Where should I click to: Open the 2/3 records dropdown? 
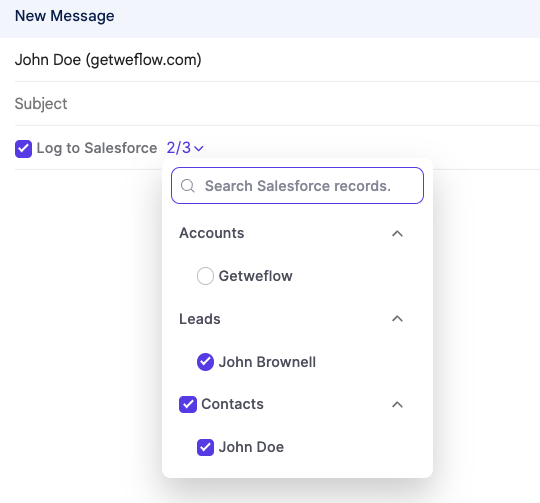pos(185,148)
